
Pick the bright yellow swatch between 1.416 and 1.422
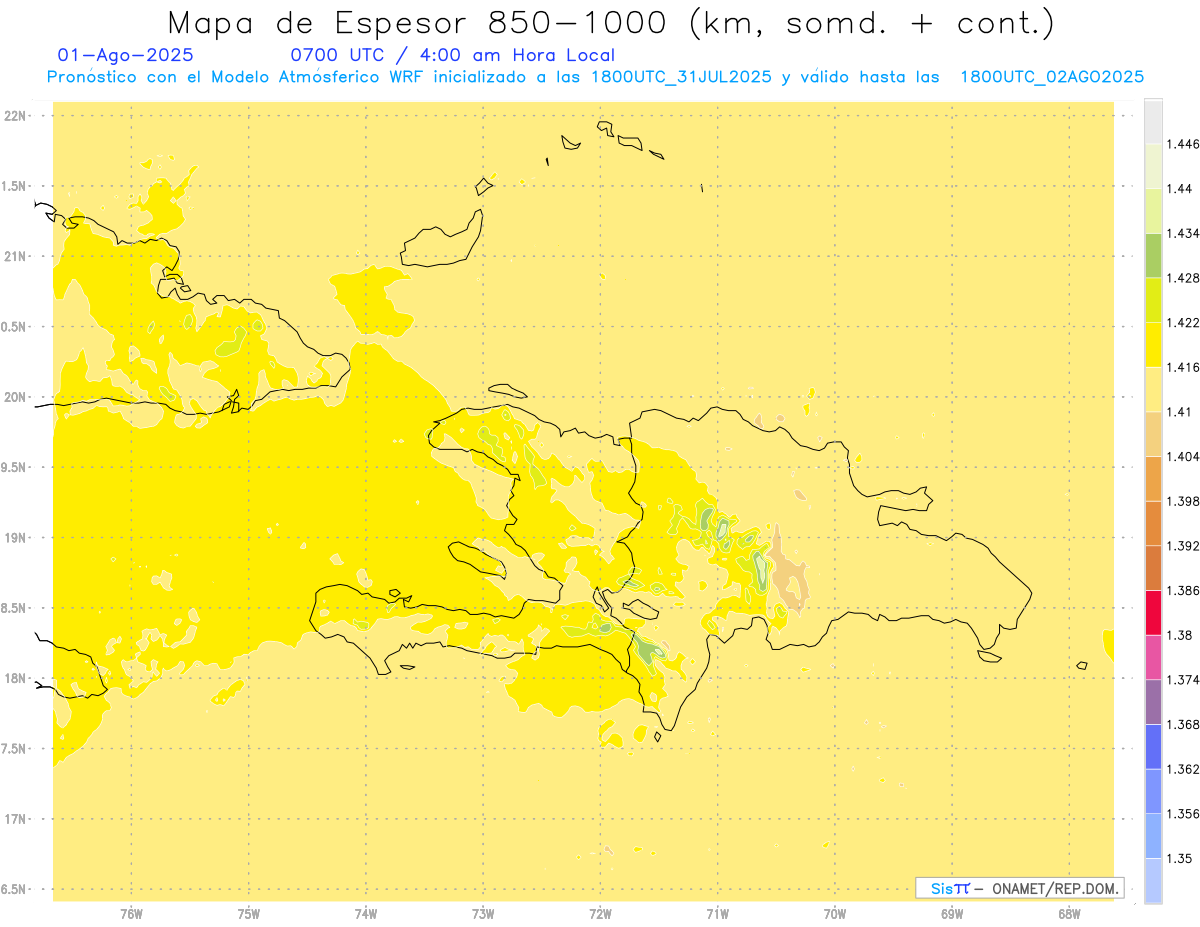coord(1153,345)
